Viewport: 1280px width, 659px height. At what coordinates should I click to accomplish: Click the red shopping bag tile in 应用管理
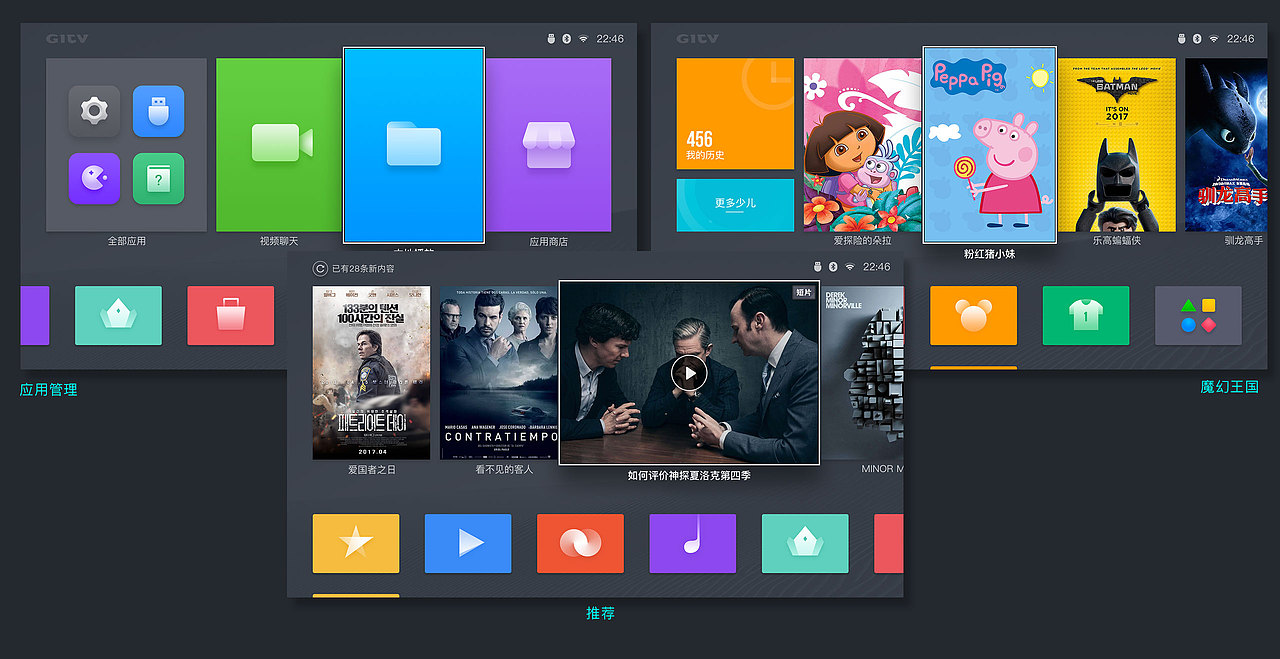coord(230,316)
